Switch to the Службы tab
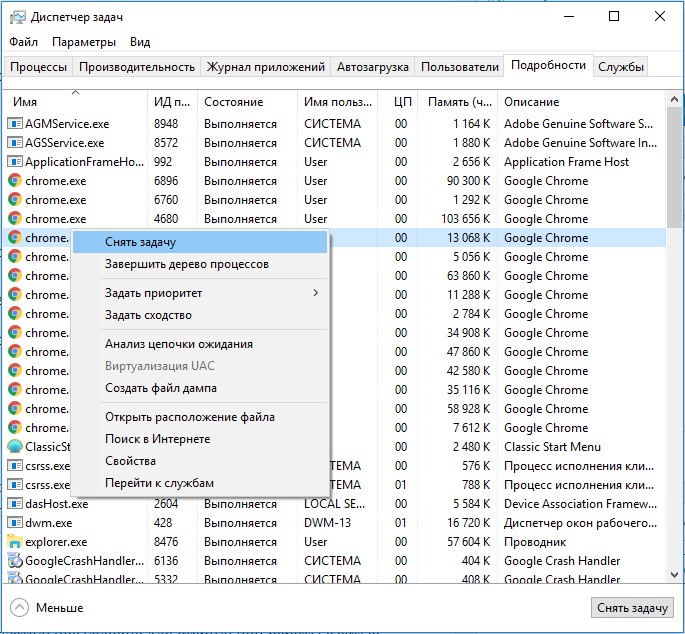Image resolution: width=685 pixels, height=634 pixels. coord(621,67)
